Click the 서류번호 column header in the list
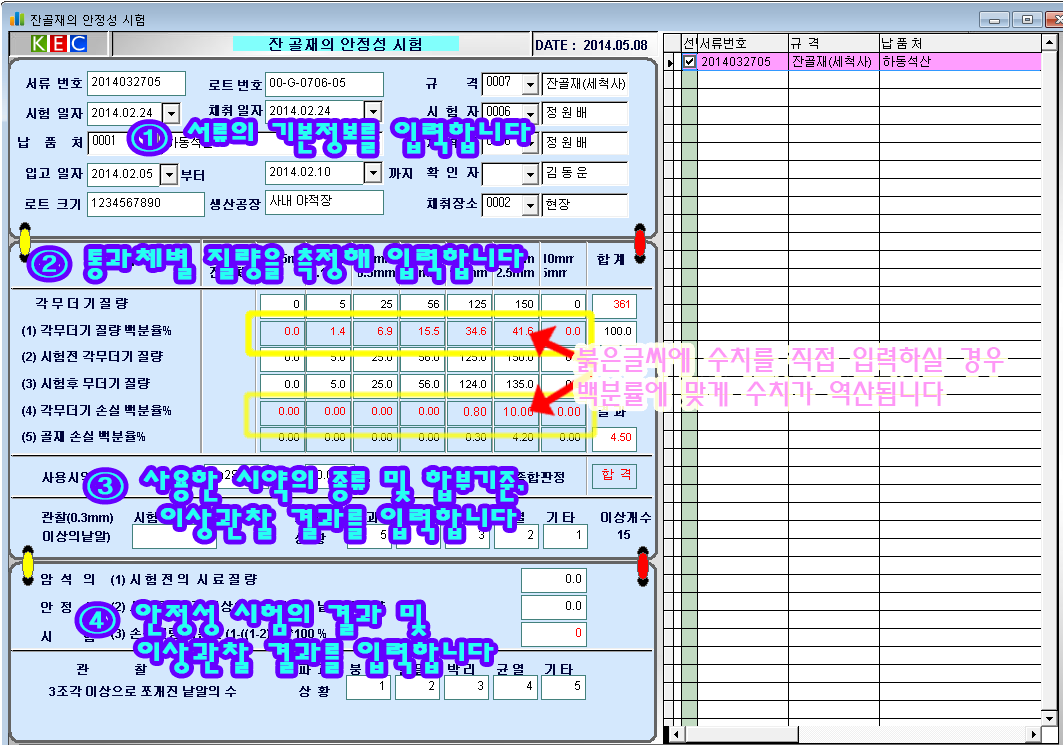This screenshot has width=1063, height=745. 743,43
